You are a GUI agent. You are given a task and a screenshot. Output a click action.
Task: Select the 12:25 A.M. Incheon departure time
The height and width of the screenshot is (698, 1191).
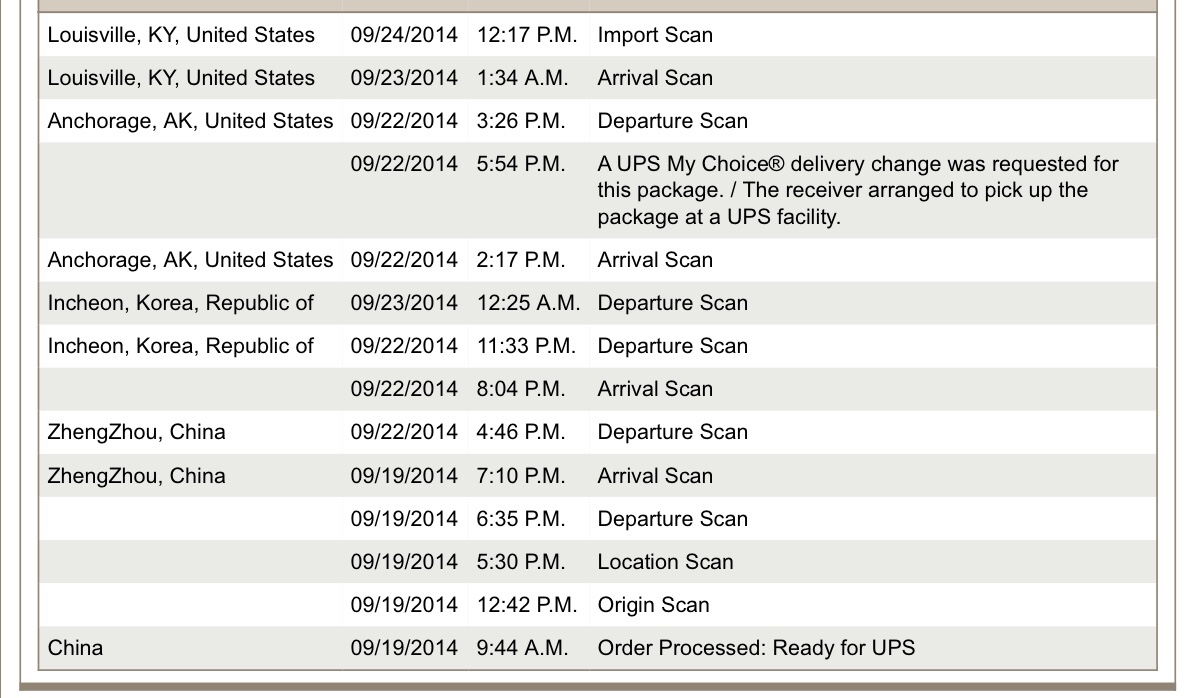(528, 303)
